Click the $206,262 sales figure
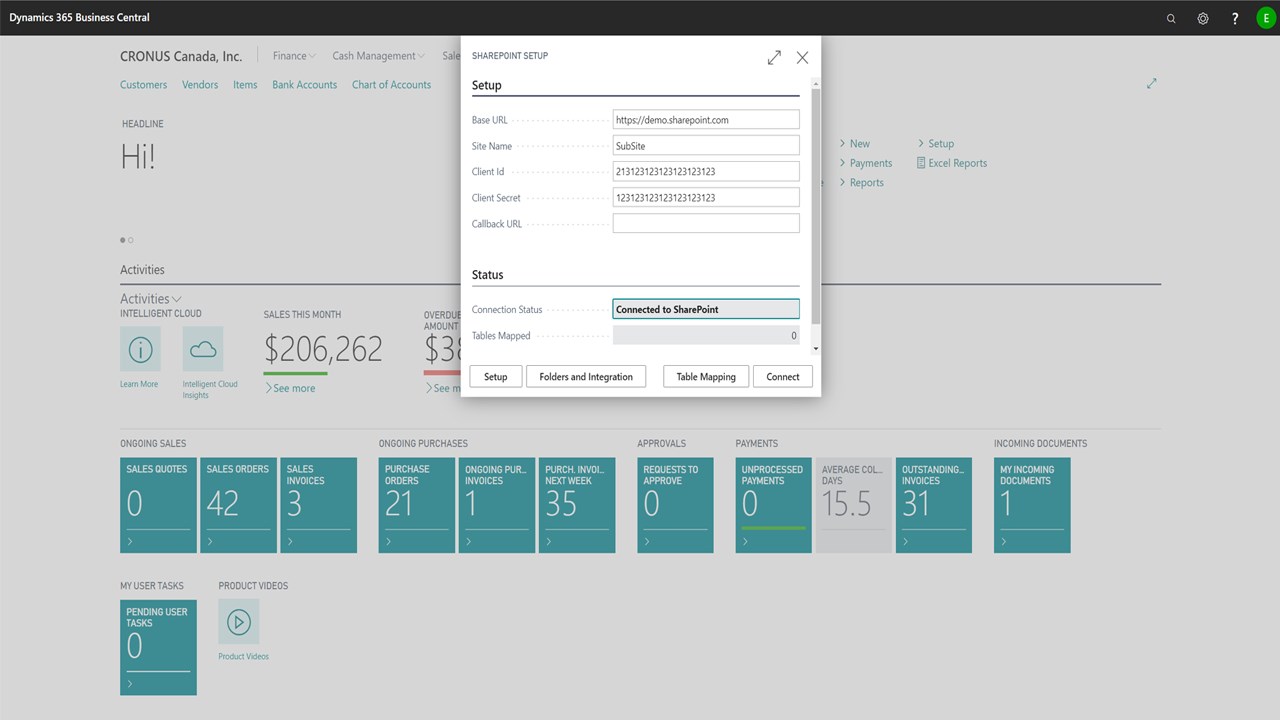Viewport: 1280px width, 720px height. [x=323, y=349]
